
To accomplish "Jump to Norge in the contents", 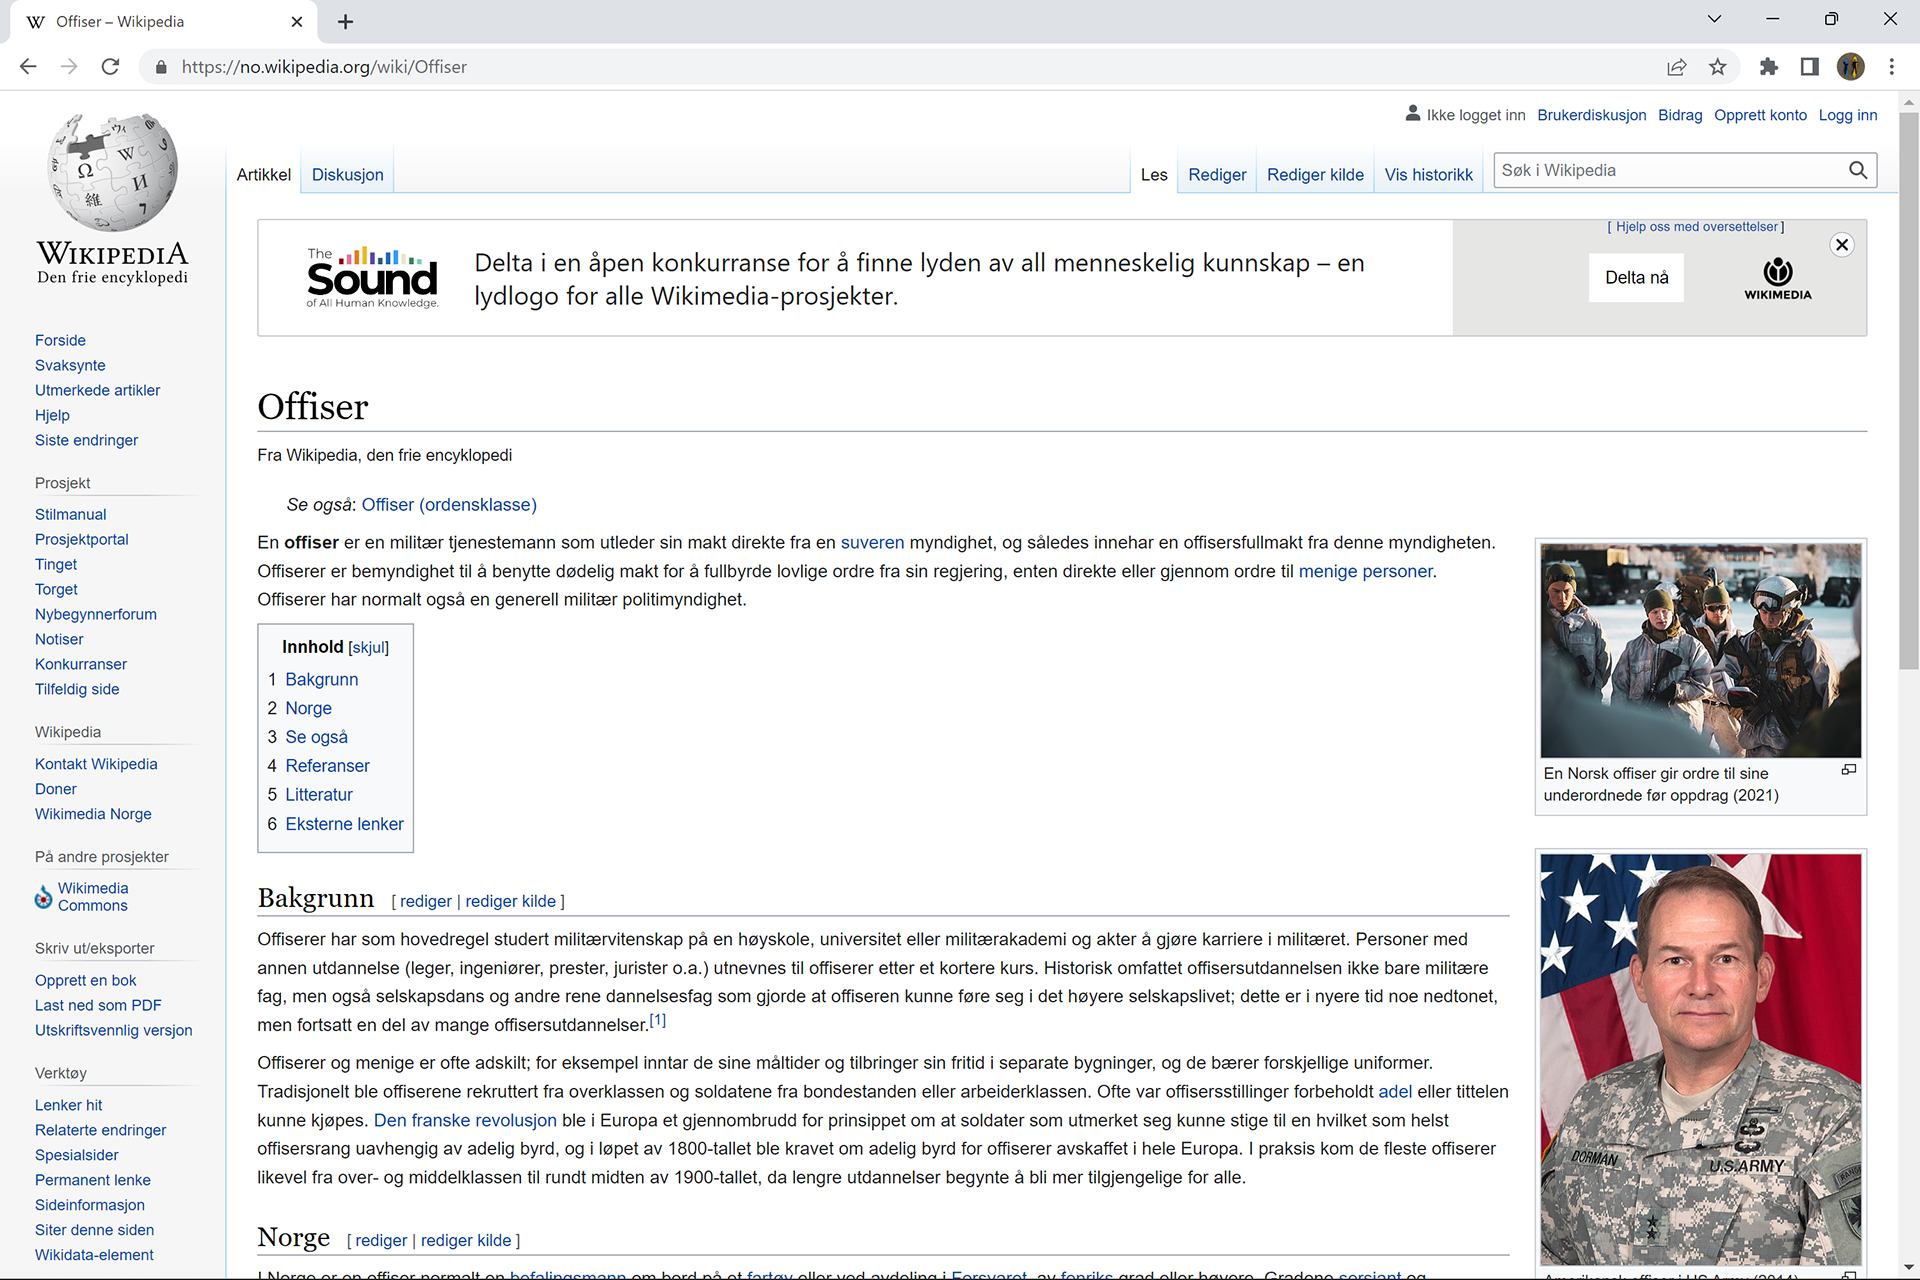I will point(309,709).
